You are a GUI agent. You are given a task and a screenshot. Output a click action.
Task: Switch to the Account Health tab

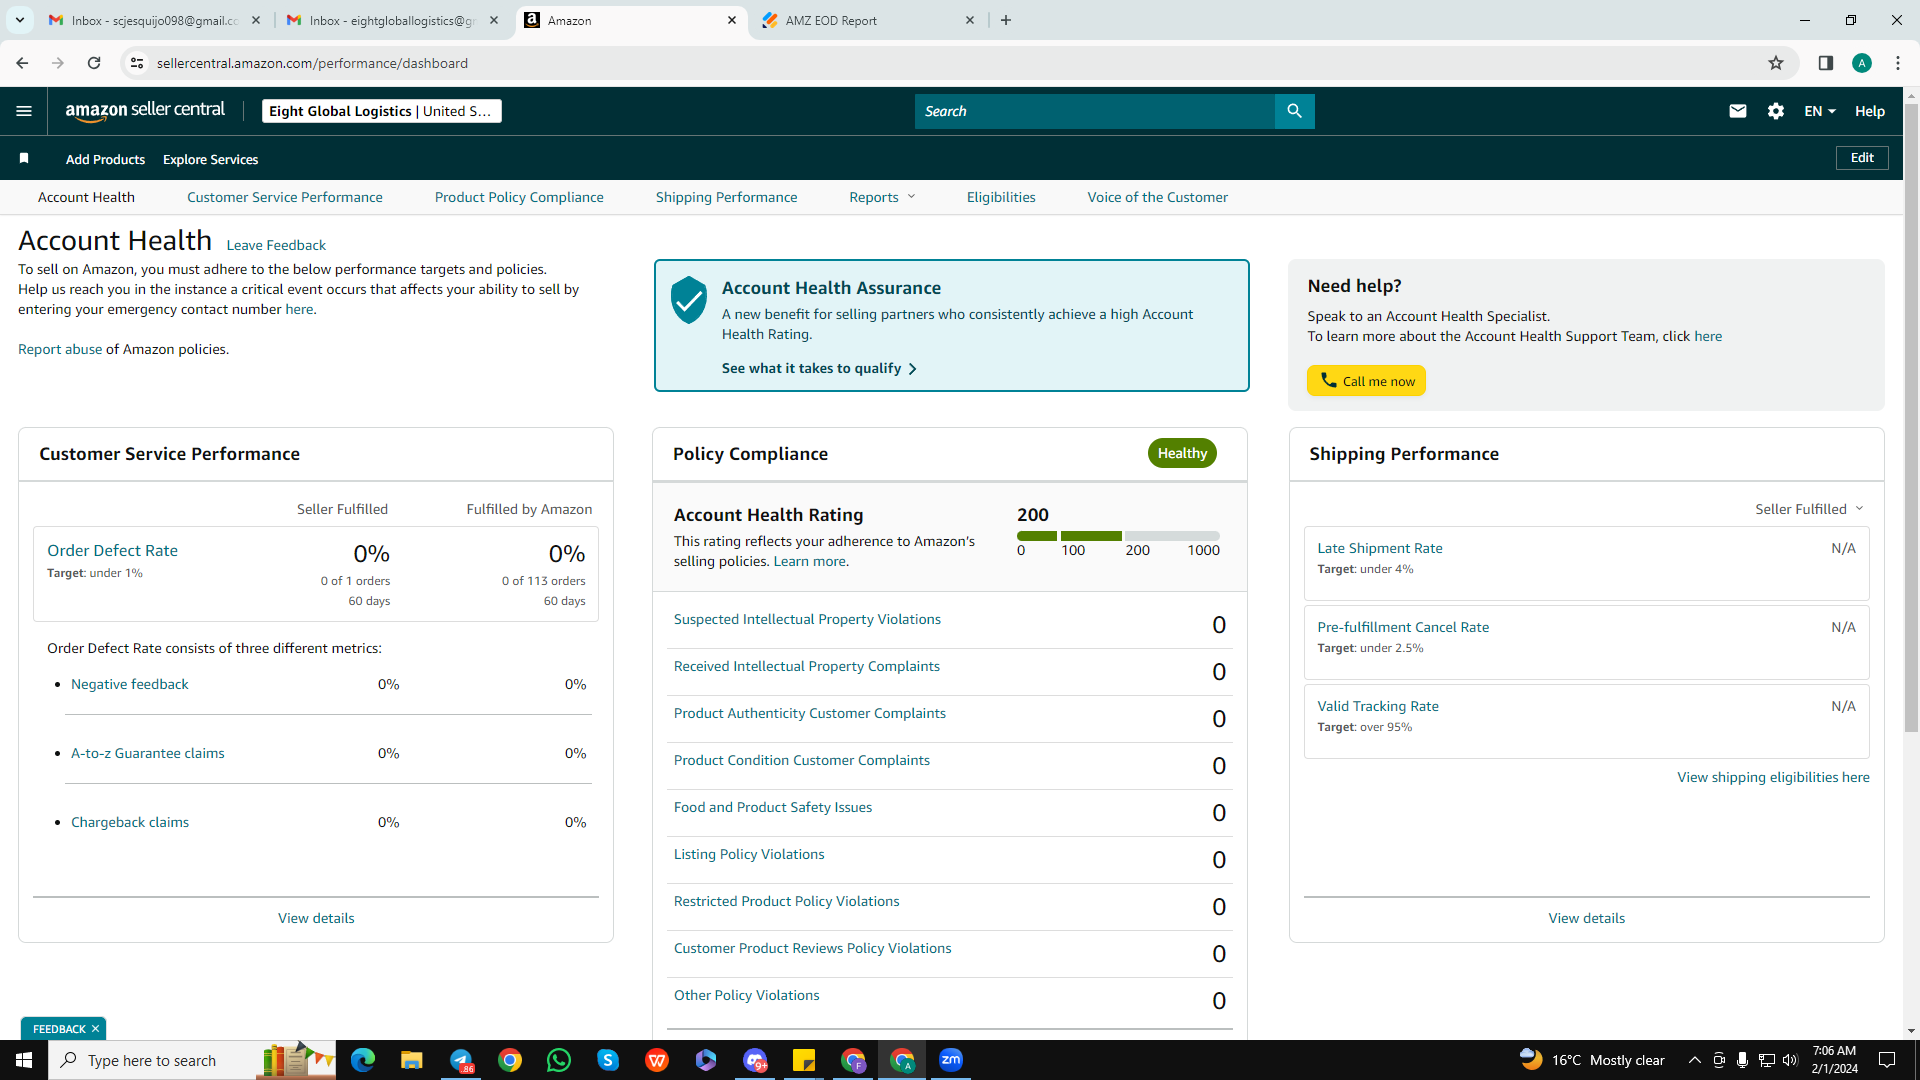86,197
